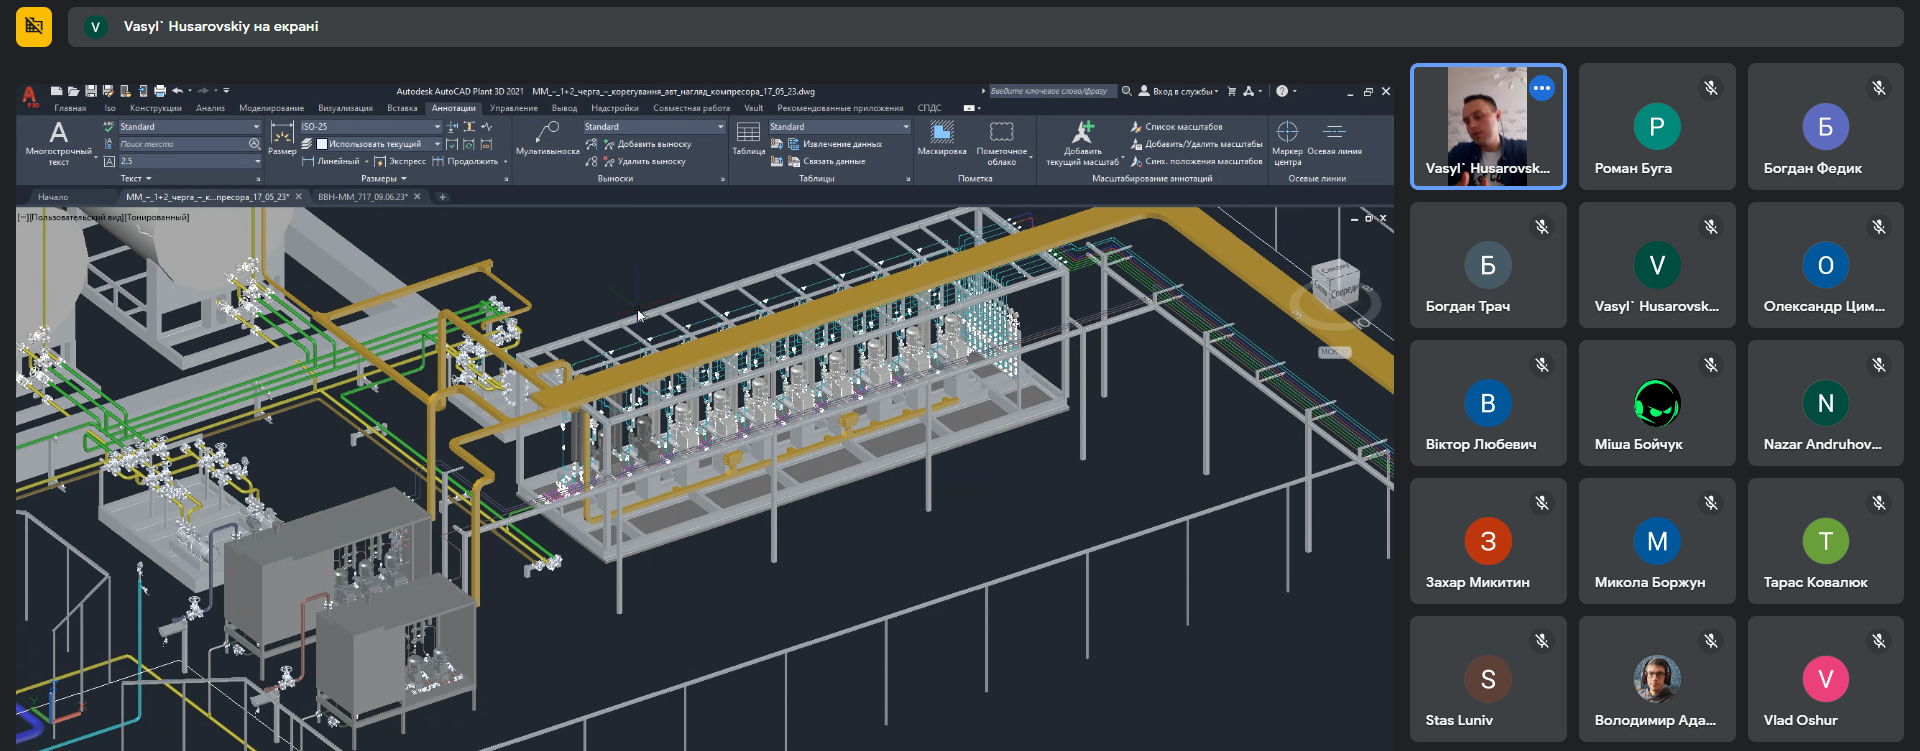Viewport: 1920px width, 751px height.
Task: Switch to the Вставка ribbon tab
Action: (402, 108)
